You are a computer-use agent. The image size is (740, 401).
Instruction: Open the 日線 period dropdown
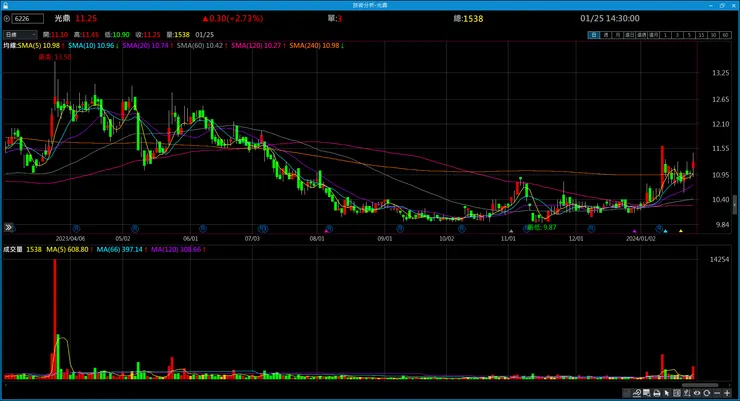point(20,34)
